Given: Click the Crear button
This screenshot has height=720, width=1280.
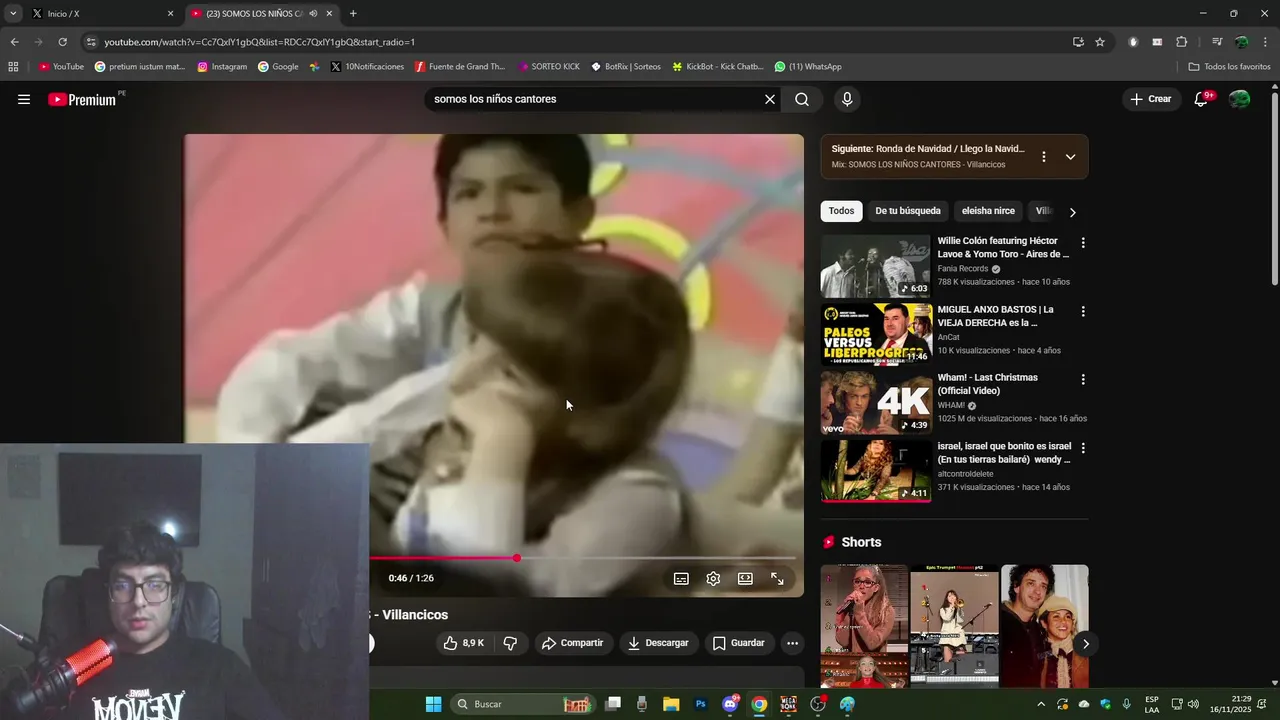Looking at the screenshot, I should (x=1150, y=99).
